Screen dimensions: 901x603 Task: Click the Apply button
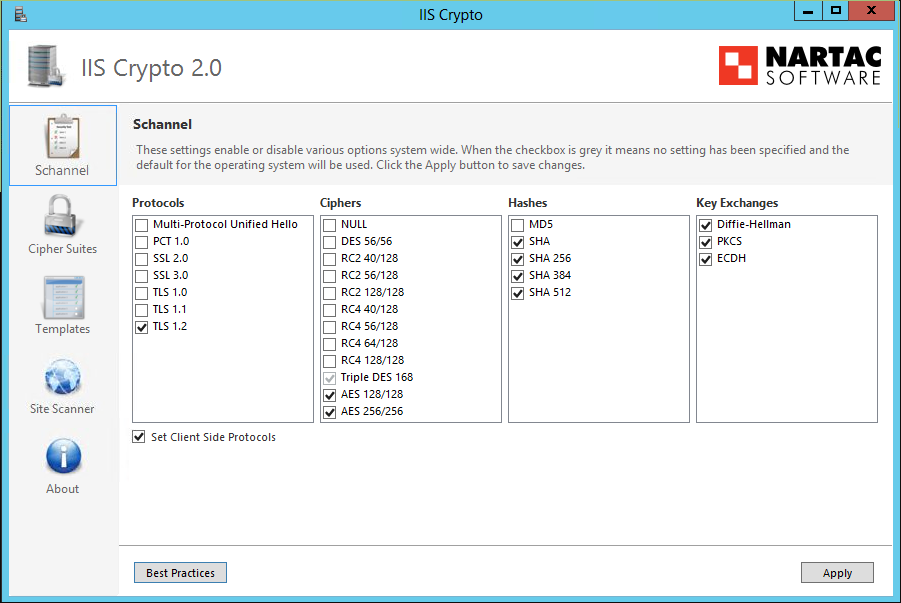[x=837, y=573]
